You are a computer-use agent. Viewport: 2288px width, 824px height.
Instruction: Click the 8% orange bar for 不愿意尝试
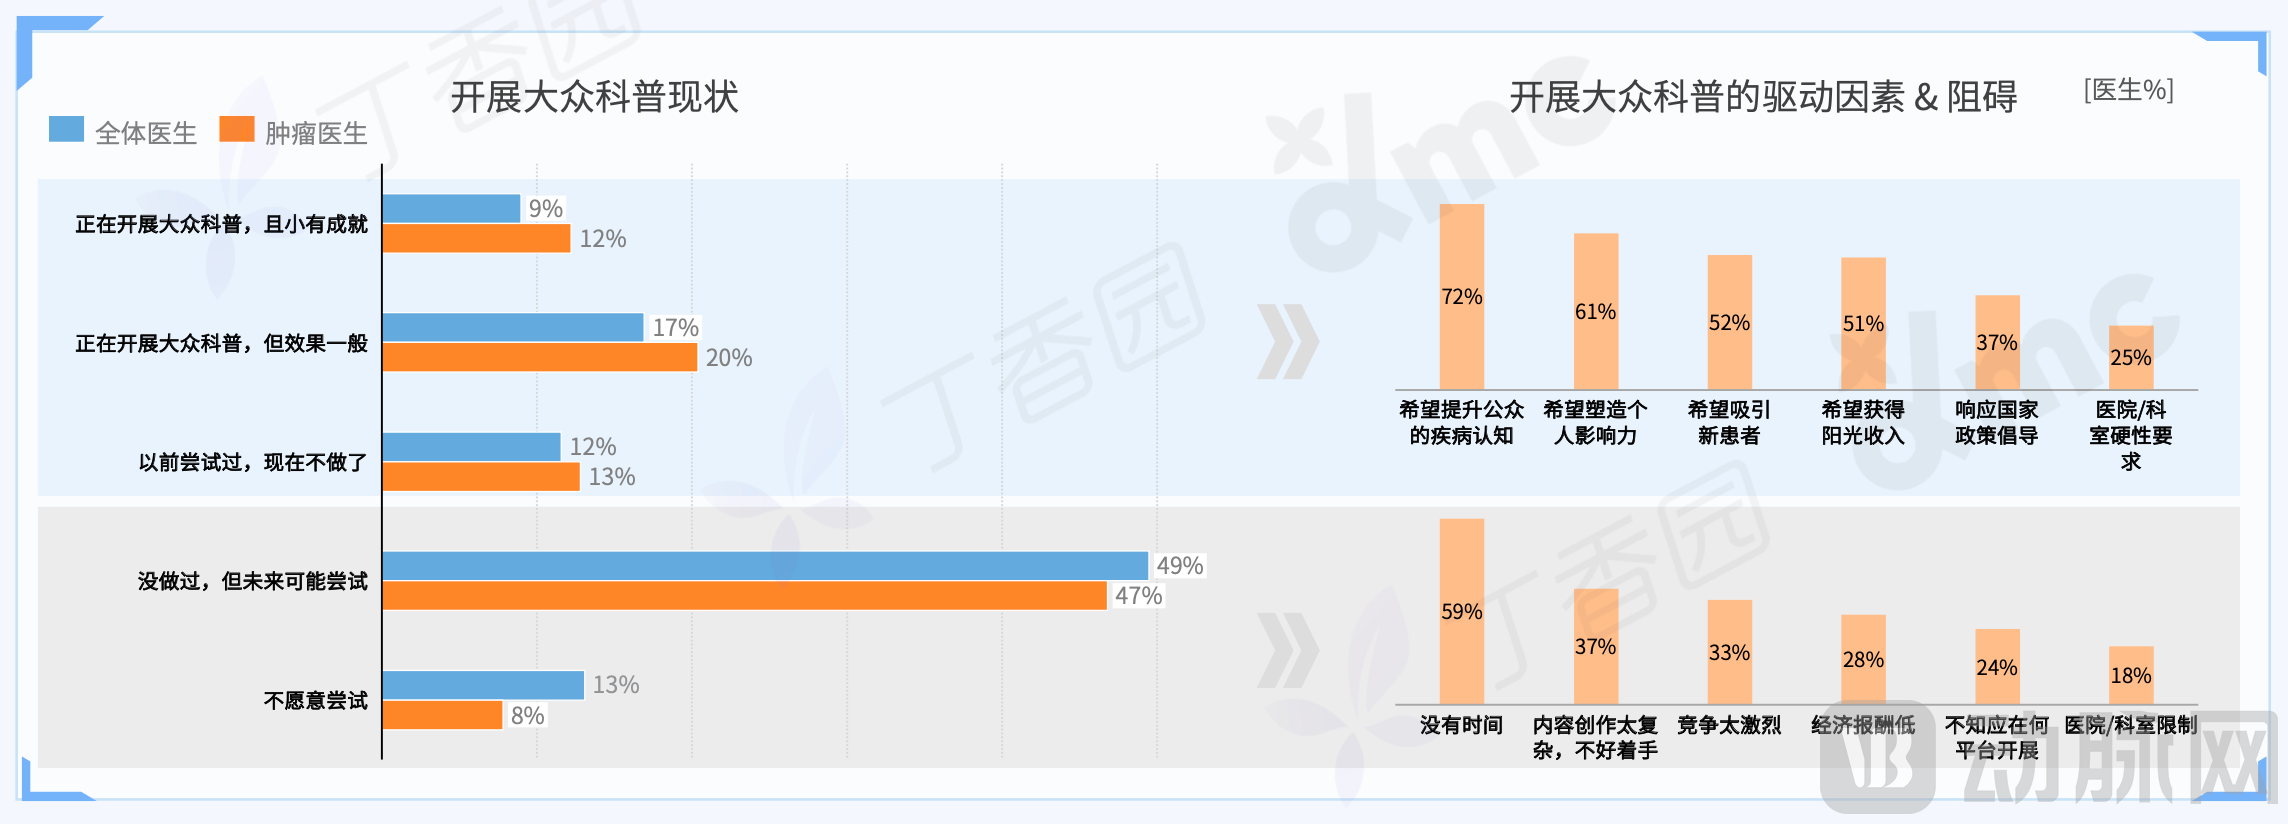(x=442, y=715)
